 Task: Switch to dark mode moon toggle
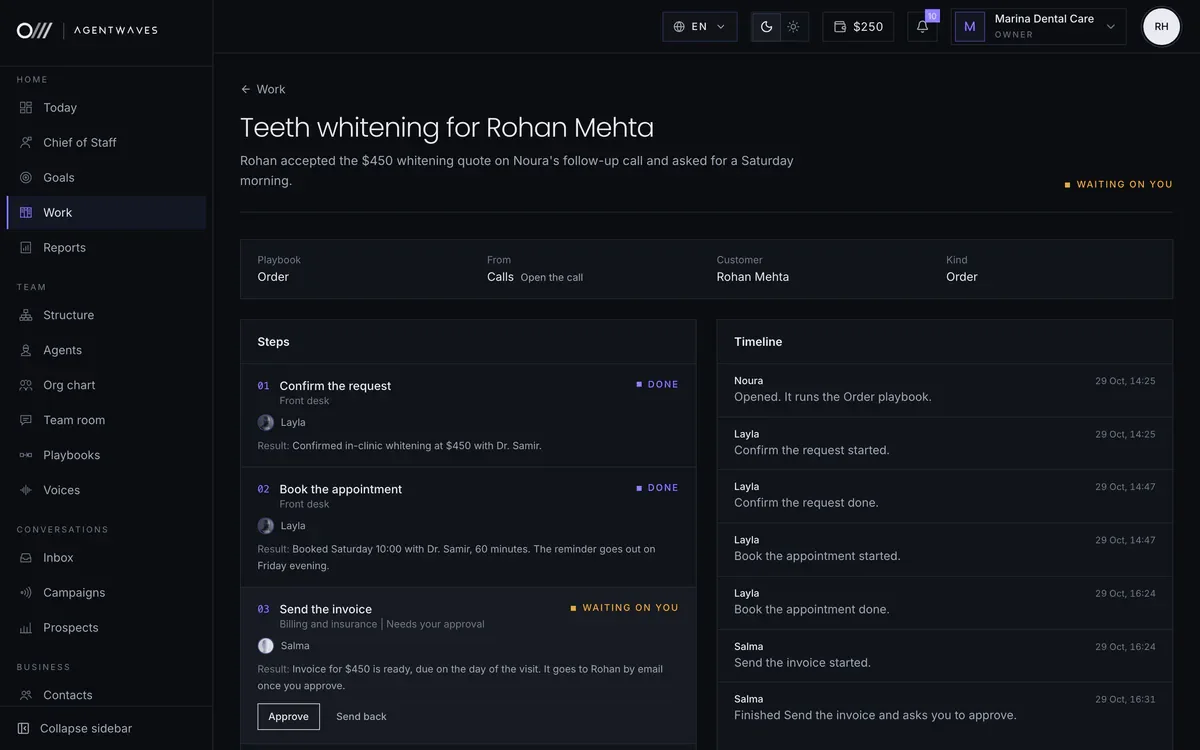coord(767,27)
